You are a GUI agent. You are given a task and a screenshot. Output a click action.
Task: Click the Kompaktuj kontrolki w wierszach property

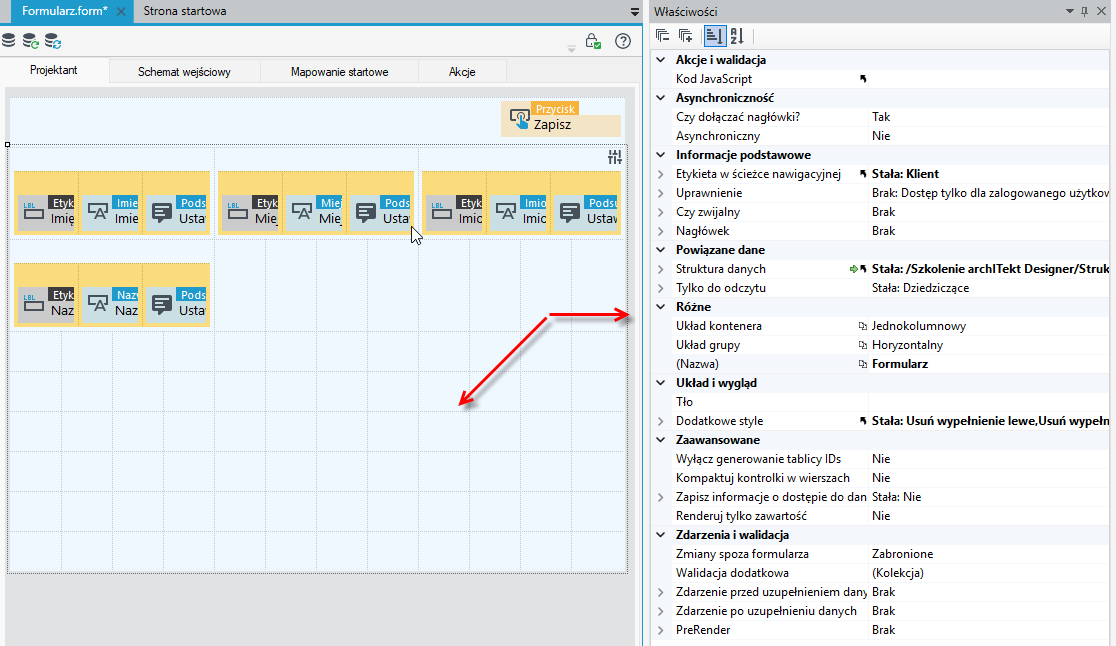pos(763,478)
